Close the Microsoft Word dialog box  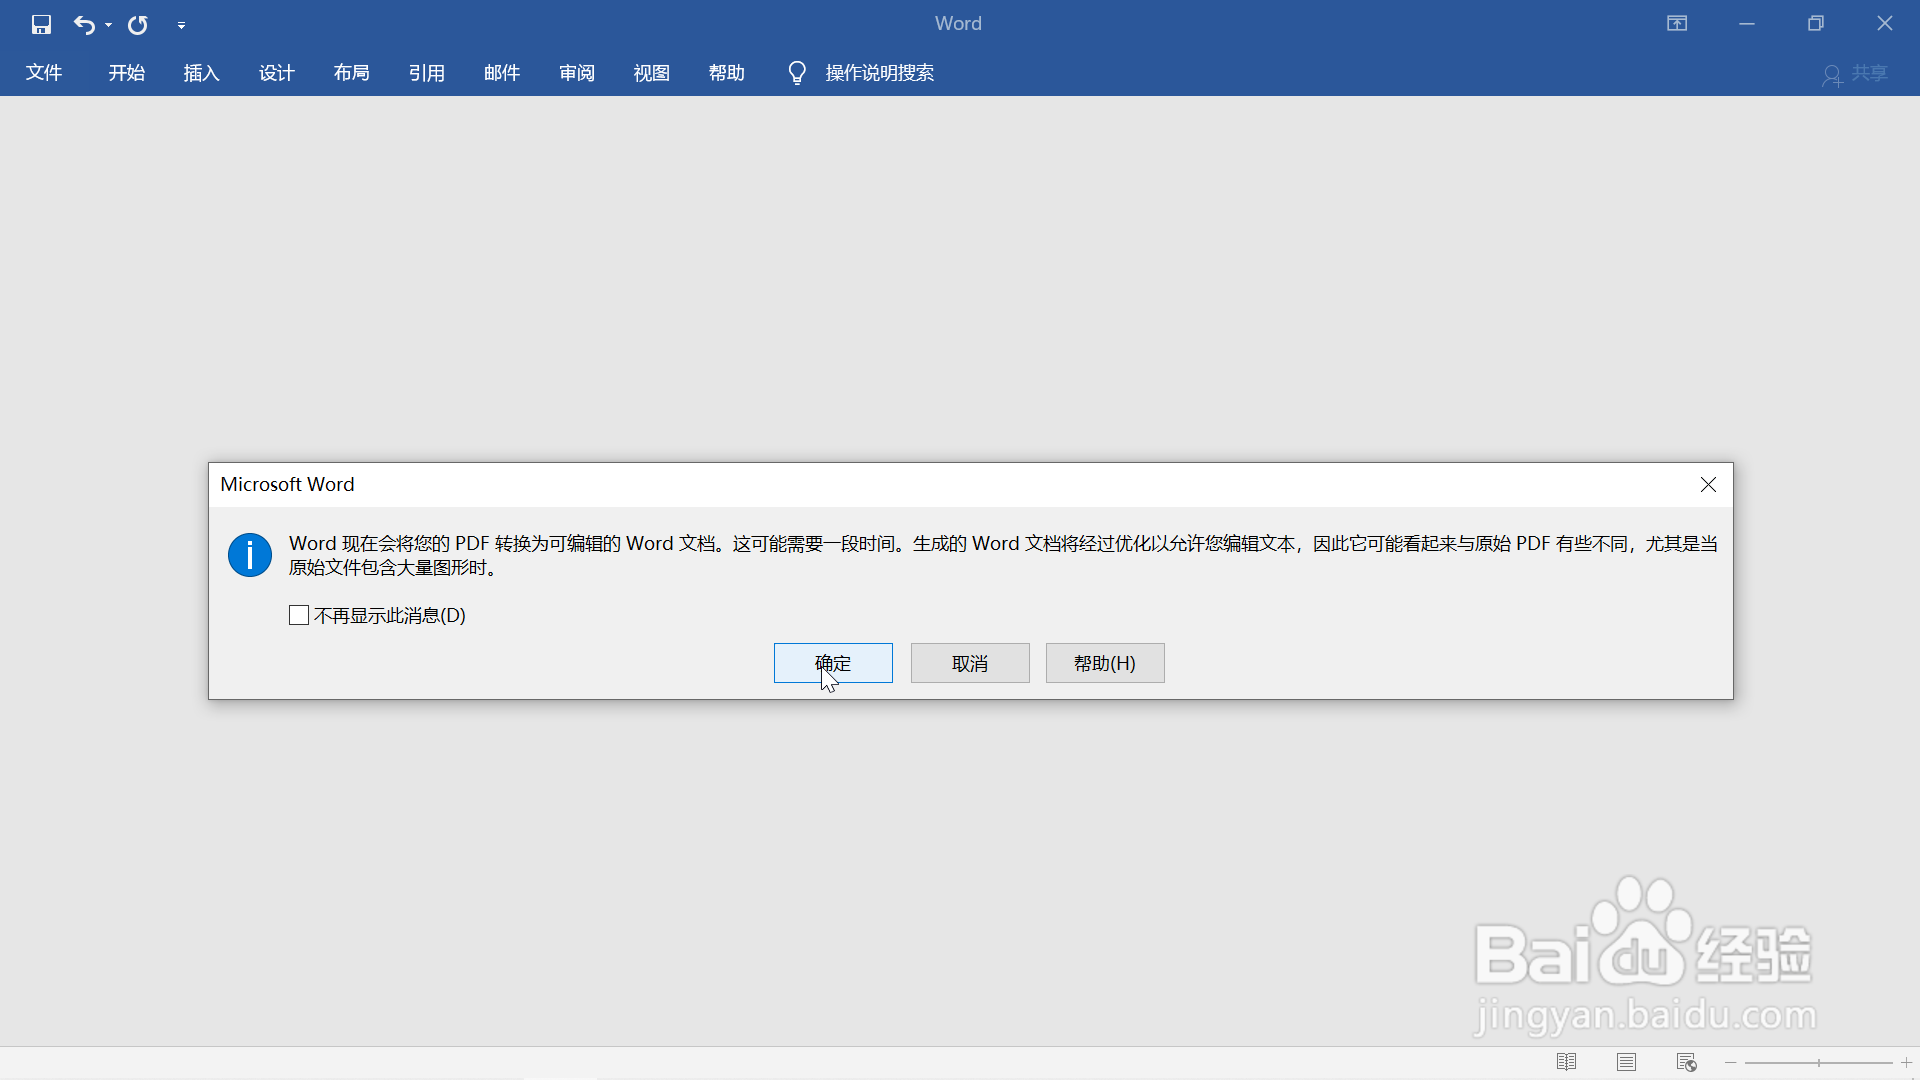[x=1708, y=484]
